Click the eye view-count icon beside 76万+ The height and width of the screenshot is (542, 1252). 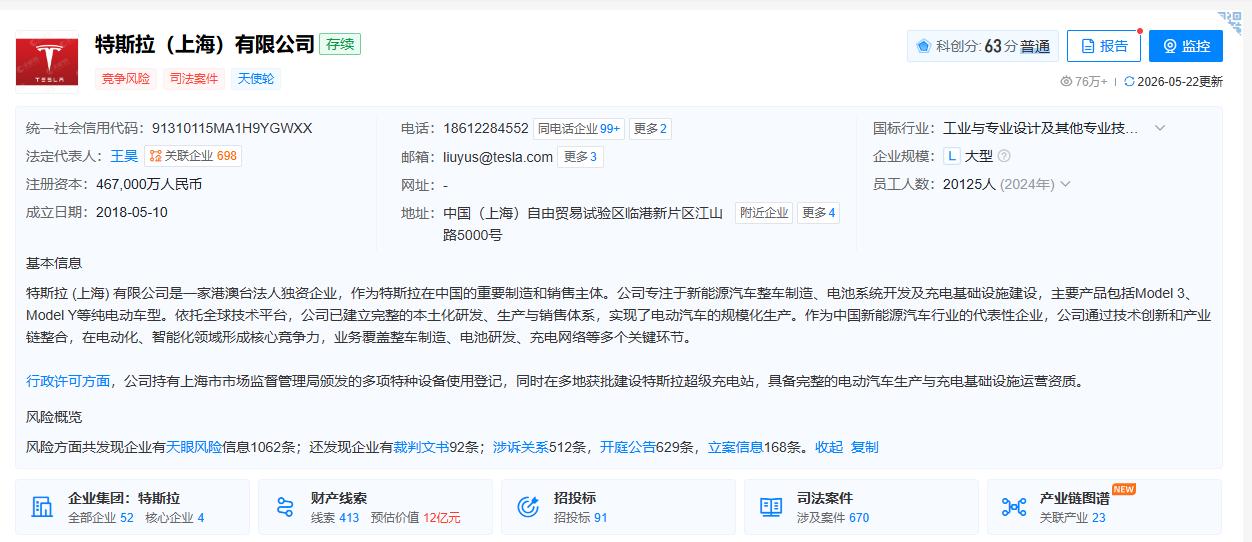[1066, 82]
